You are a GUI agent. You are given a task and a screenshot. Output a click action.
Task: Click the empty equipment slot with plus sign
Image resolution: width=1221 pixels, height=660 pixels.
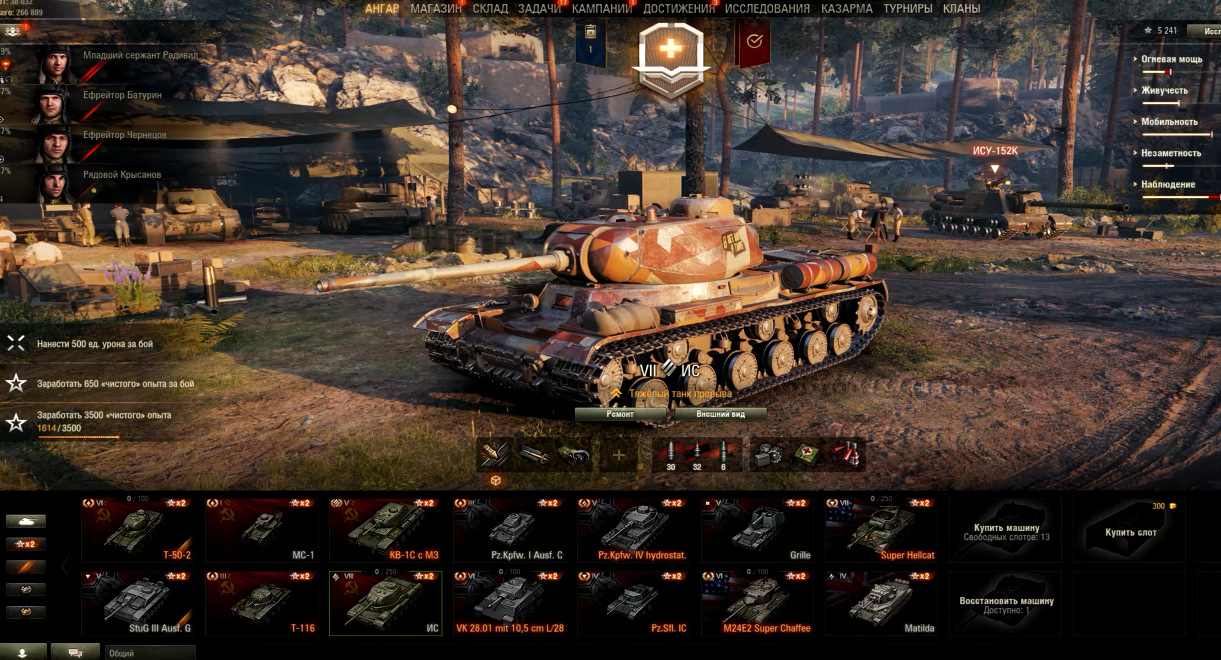(x=618, y=455)
